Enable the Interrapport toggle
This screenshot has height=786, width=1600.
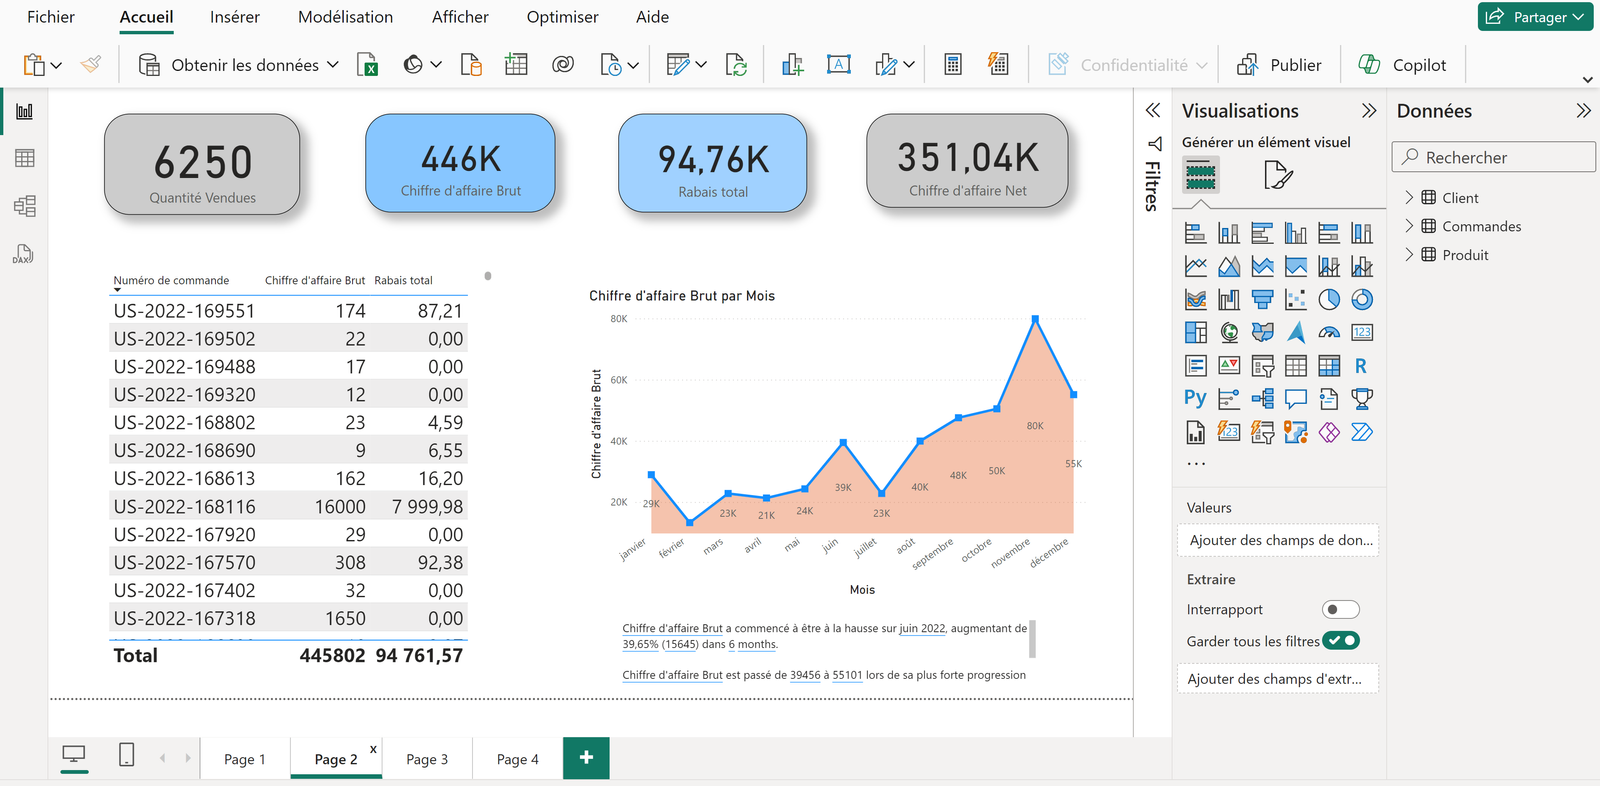tap(1340, 610)
